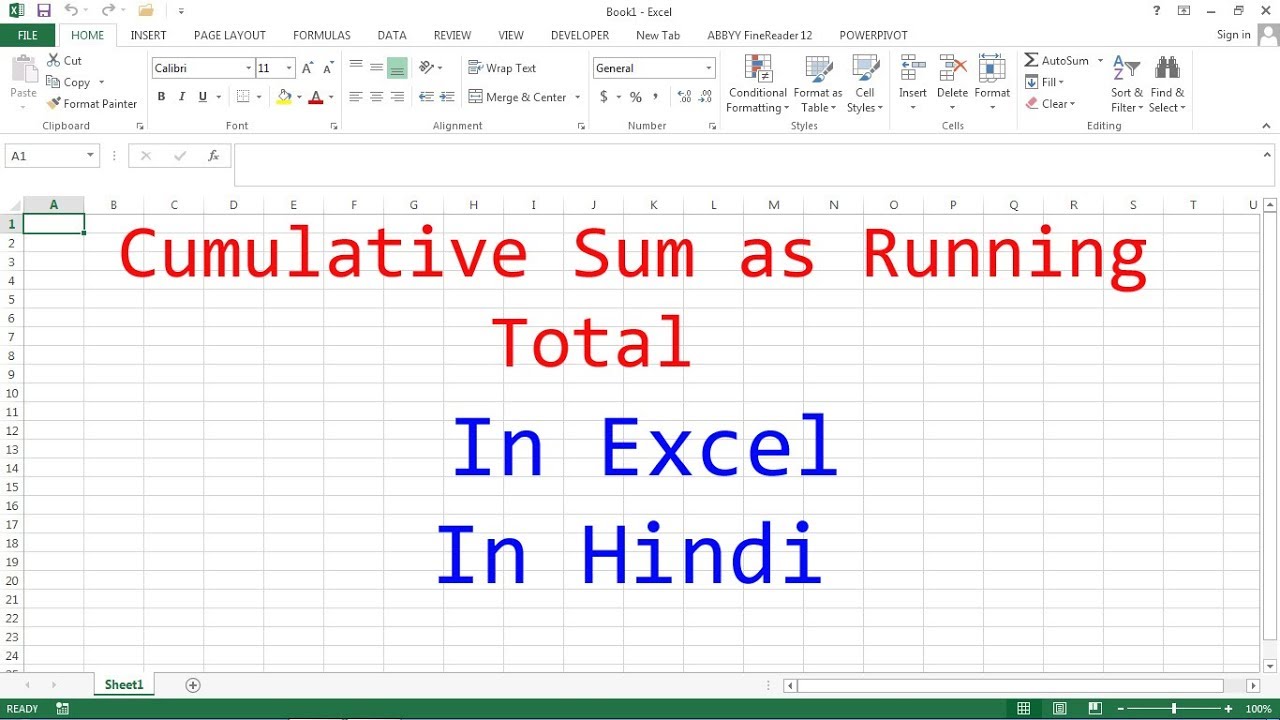Screen dimensions: 1280x720
Task: Click the Delete cells icon
Action: coord(952,68)
